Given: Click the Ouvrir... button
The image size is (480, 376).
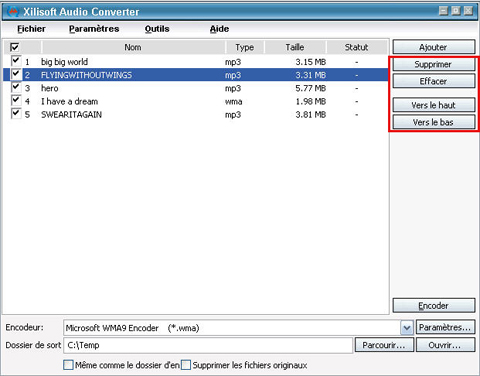Looking at the screenshot, I should [445, 345].
